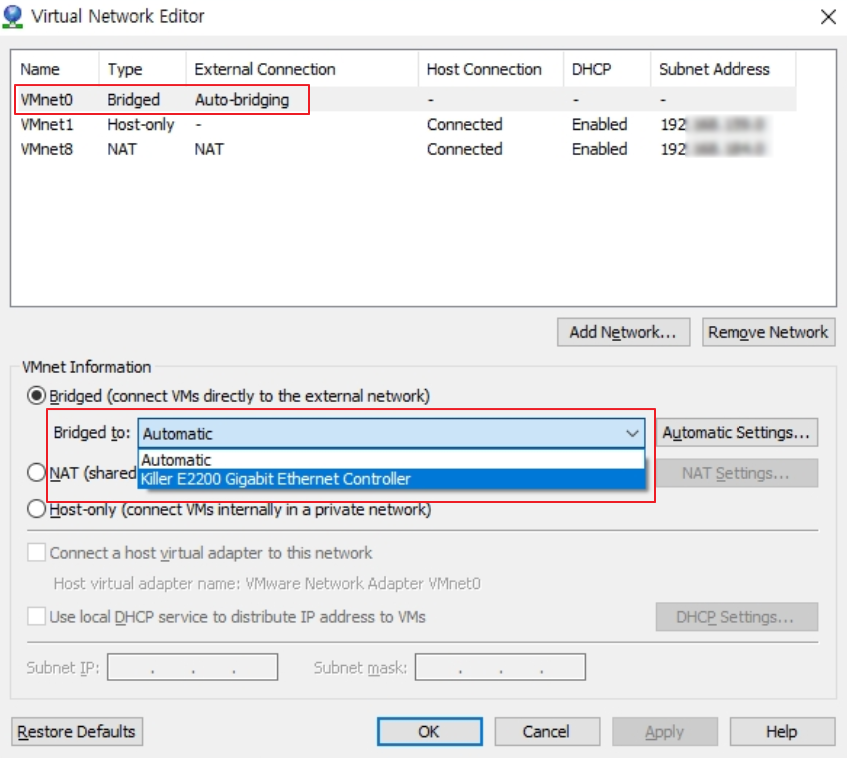This screenshot has height=758, width=847.
Task: Open Help
Action: click(x=782, y=732)
